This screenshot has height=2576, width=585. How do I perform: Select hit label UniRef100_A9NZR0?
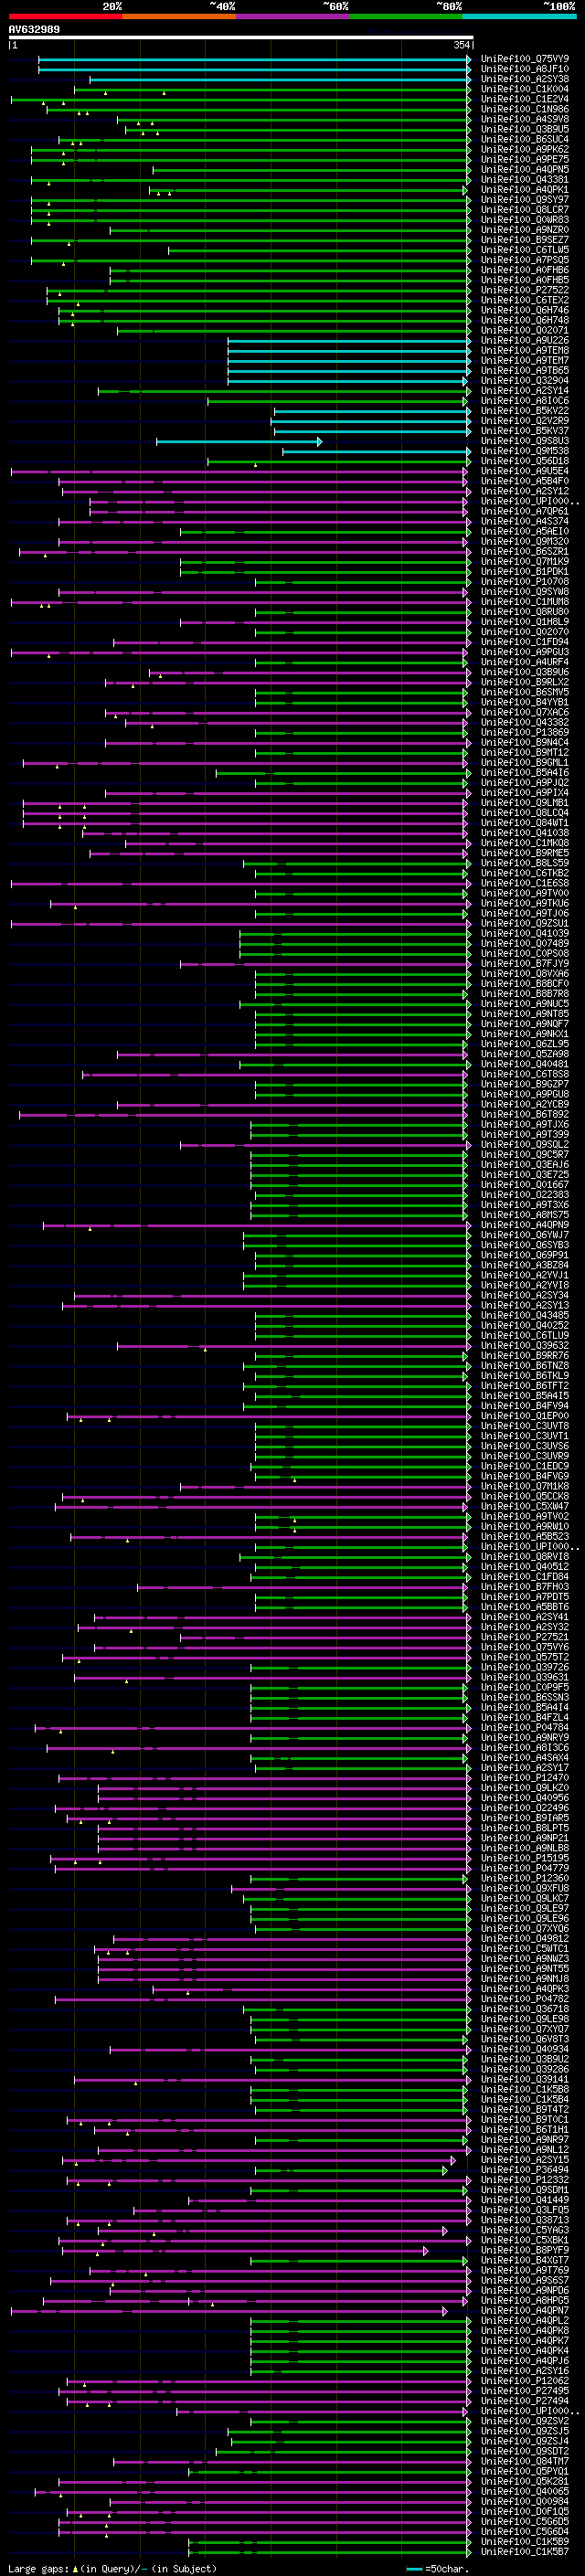click(x=525, y=230)
